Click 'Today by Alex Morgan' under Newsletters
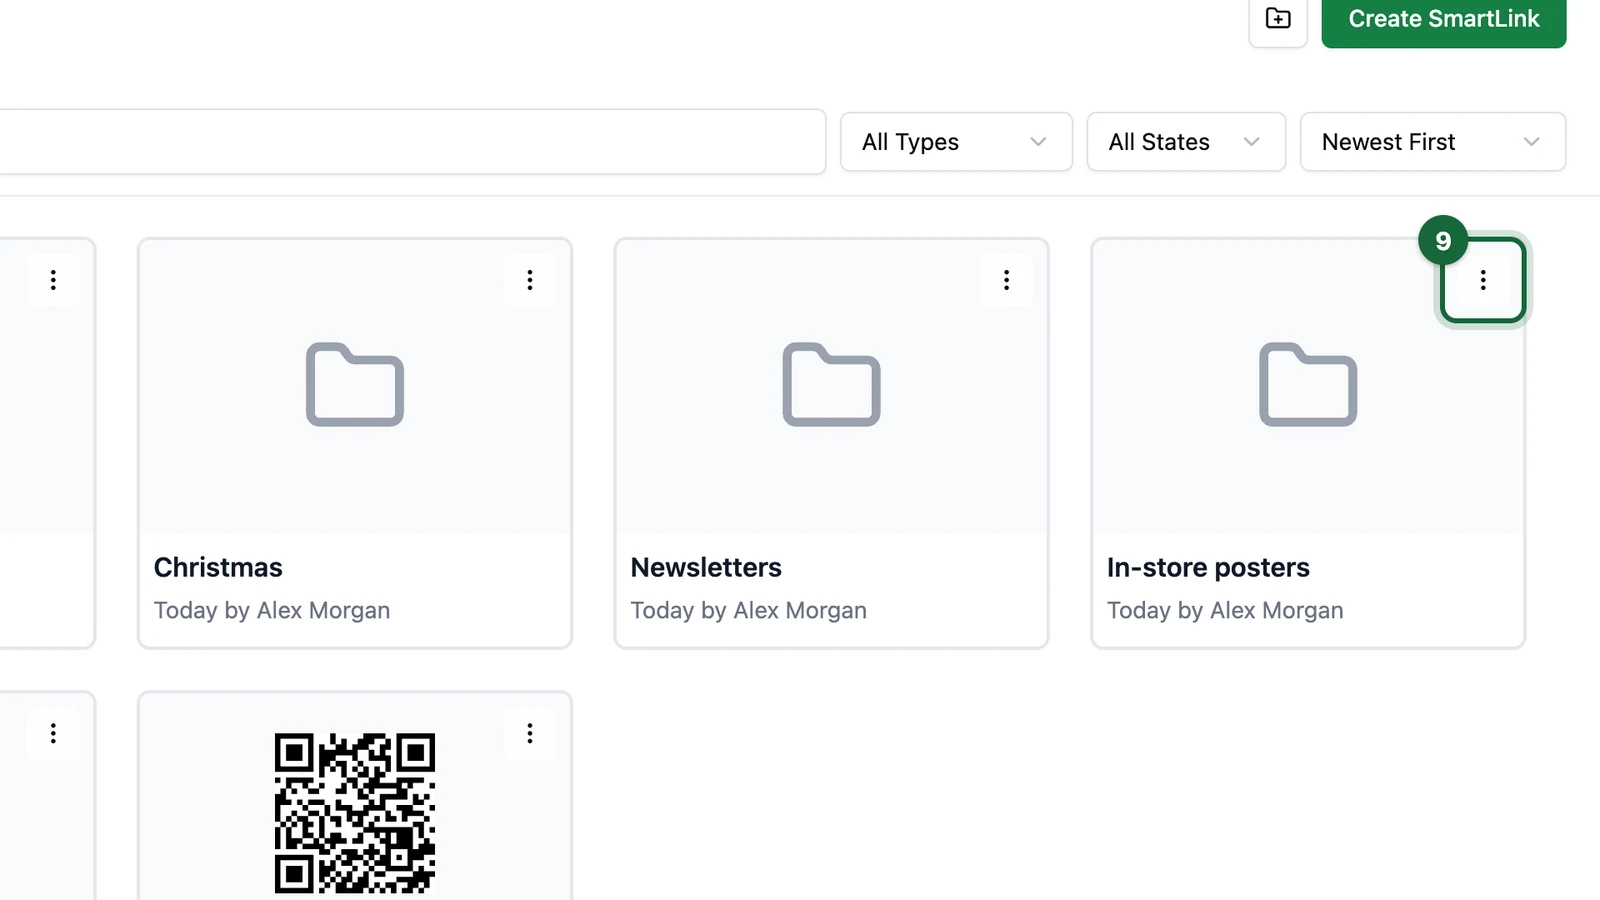 point(749,611)
